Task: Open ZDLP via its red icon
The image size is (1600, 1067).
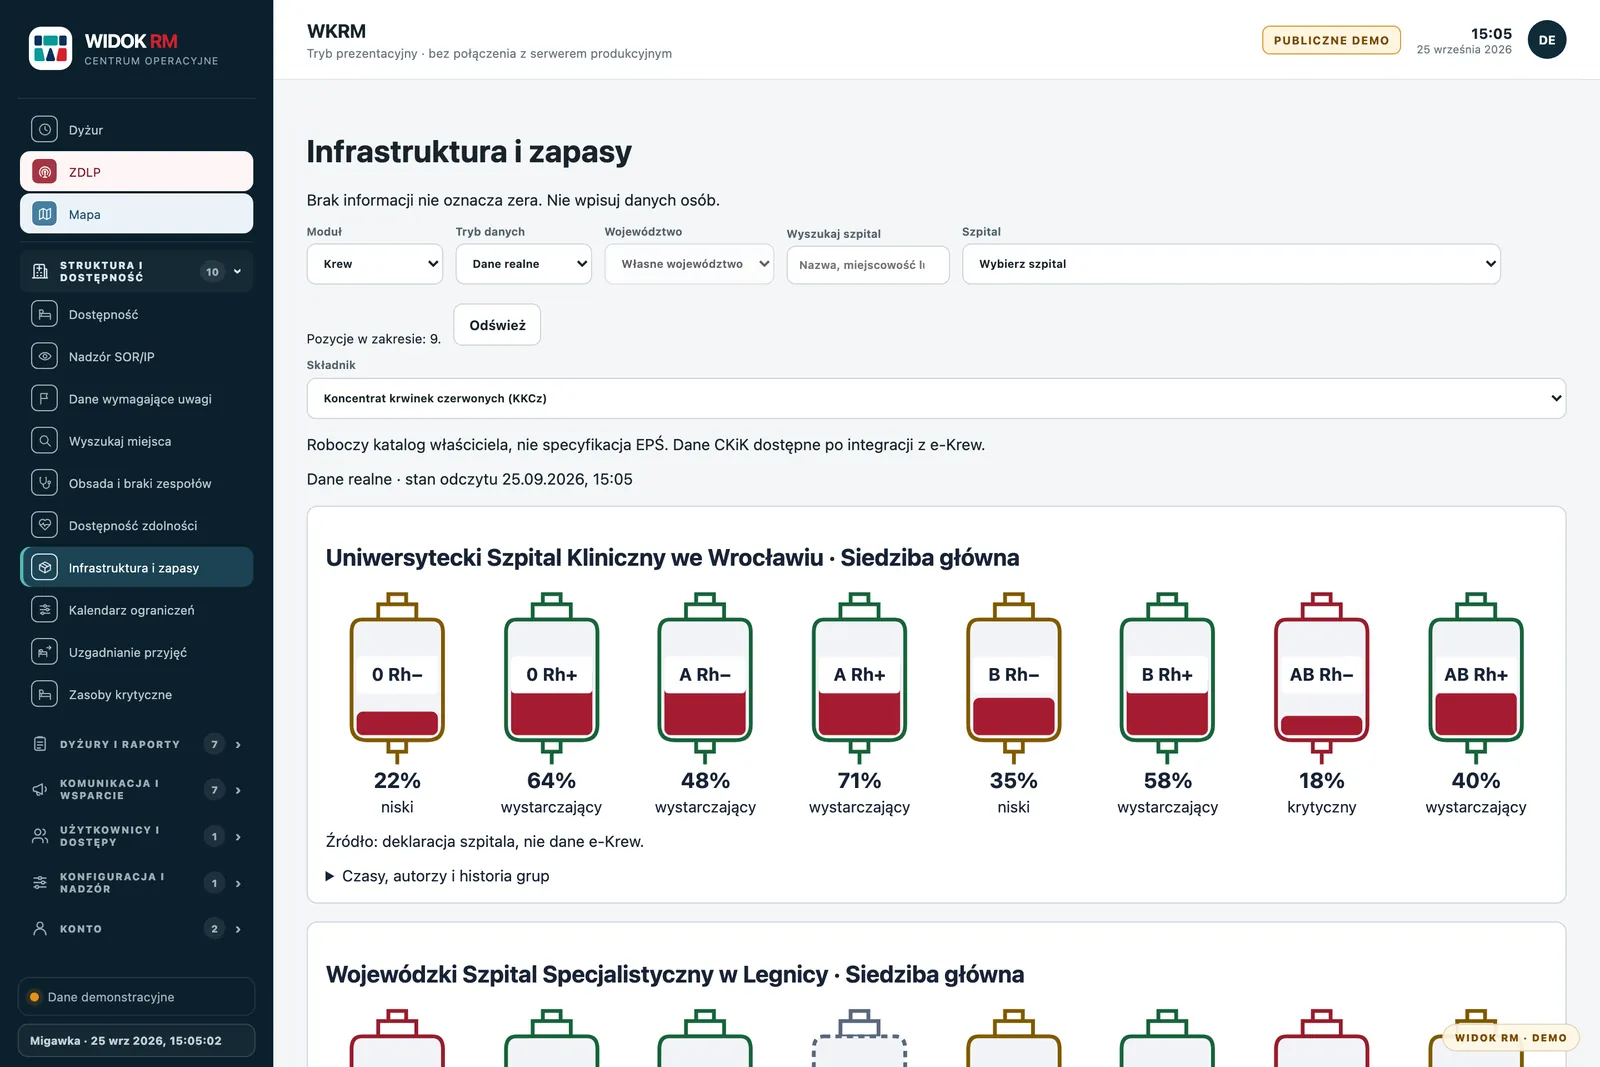Action: point(44,172)
